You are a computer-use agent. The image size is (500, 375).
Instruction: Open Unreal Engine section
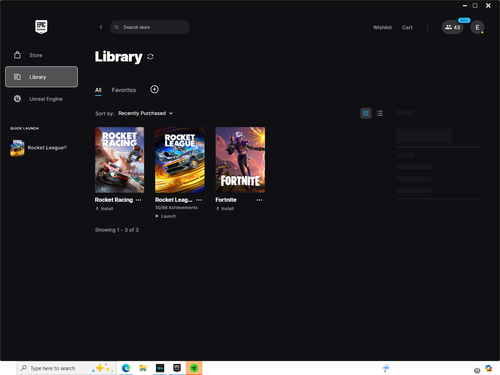[x=42, y=99]
